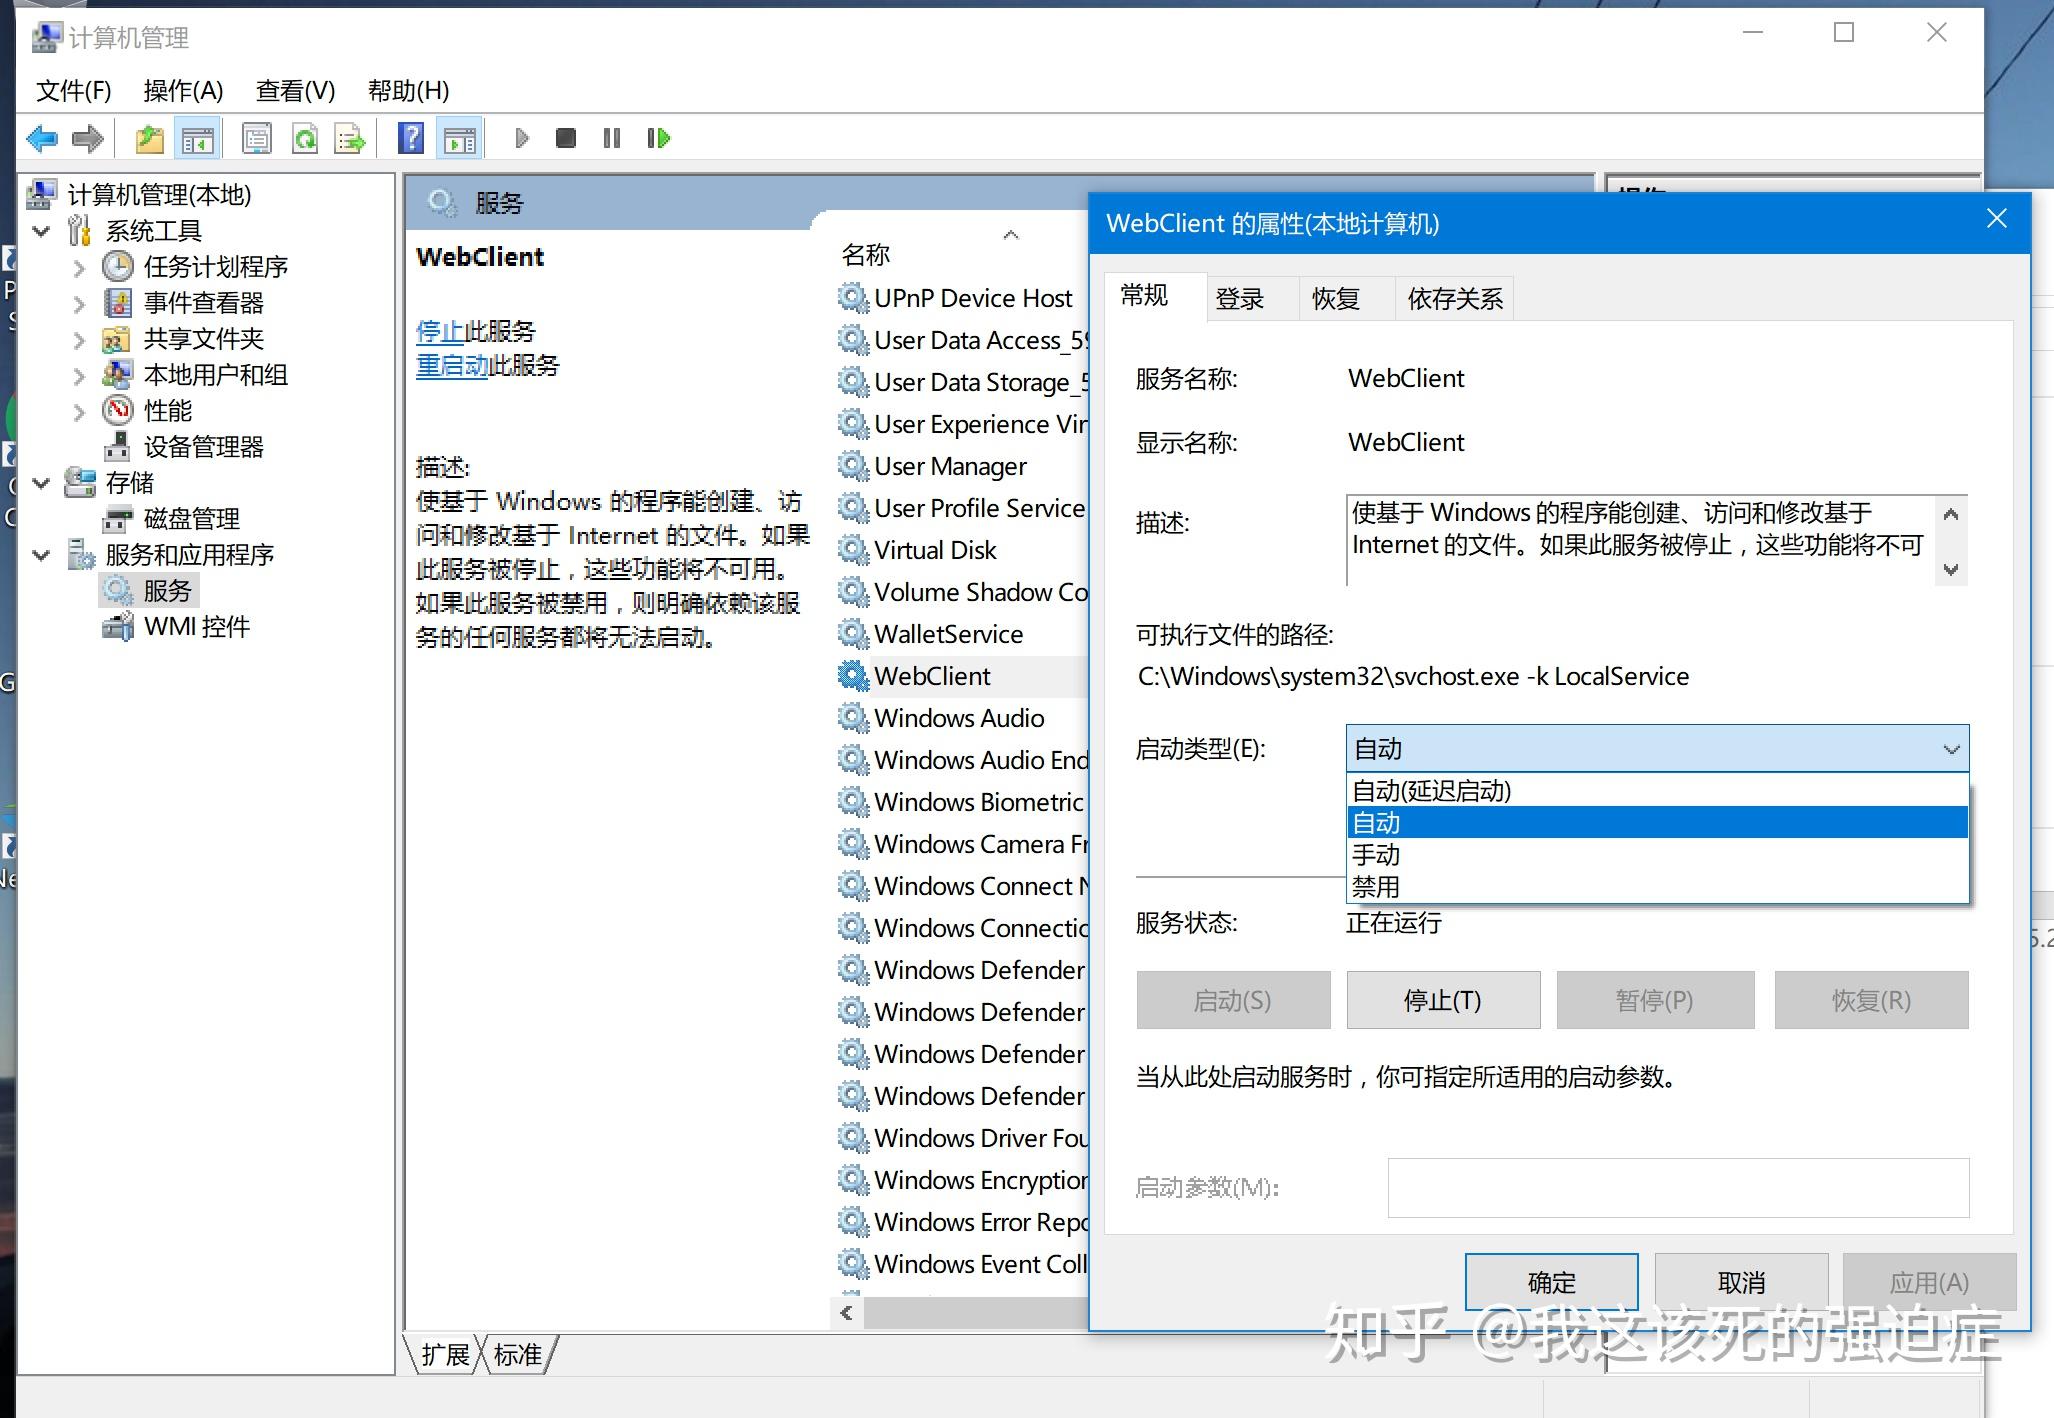The height and width of the screenshot is (1418, 2054).
Task: Click the 停止 this service link
Action: 440,331
